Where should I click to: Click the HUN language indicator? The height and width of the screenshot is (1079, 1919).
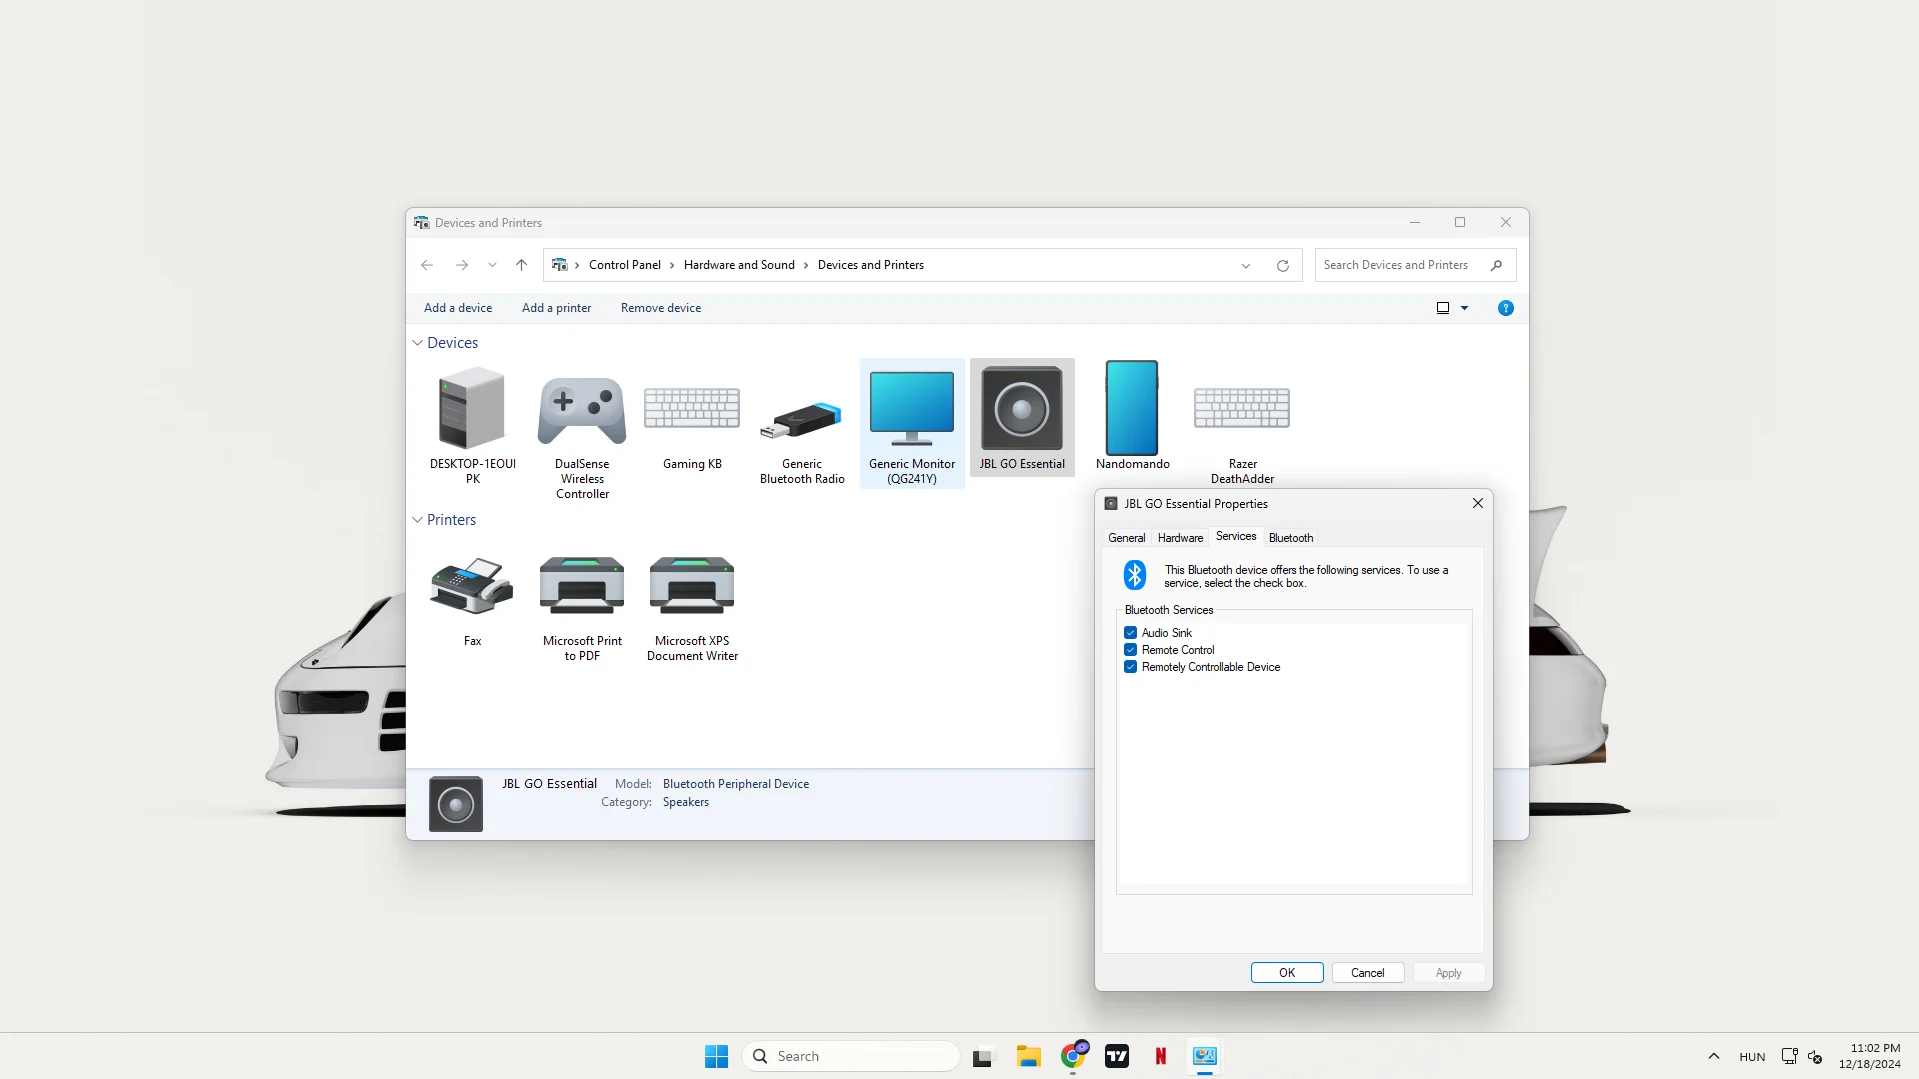click(x=1752, y=1057)
